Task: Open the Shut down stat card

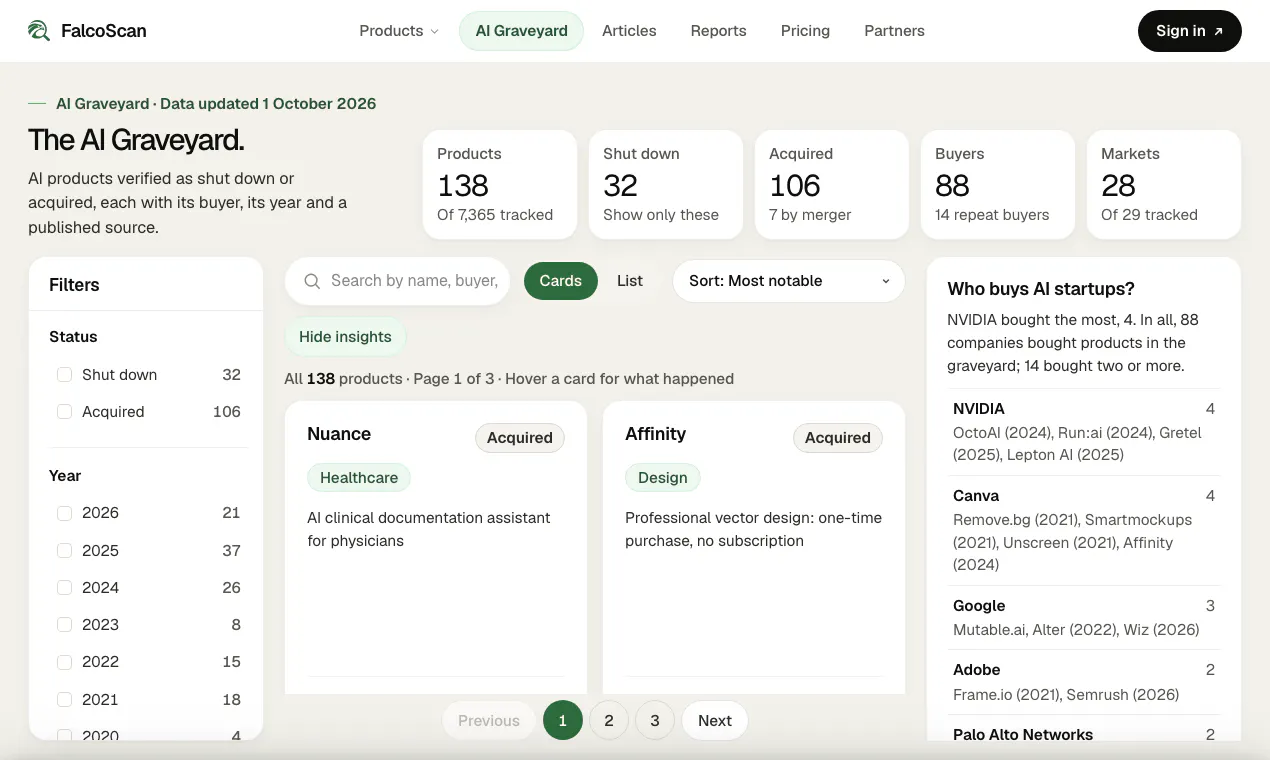Action: coord(665,185)
